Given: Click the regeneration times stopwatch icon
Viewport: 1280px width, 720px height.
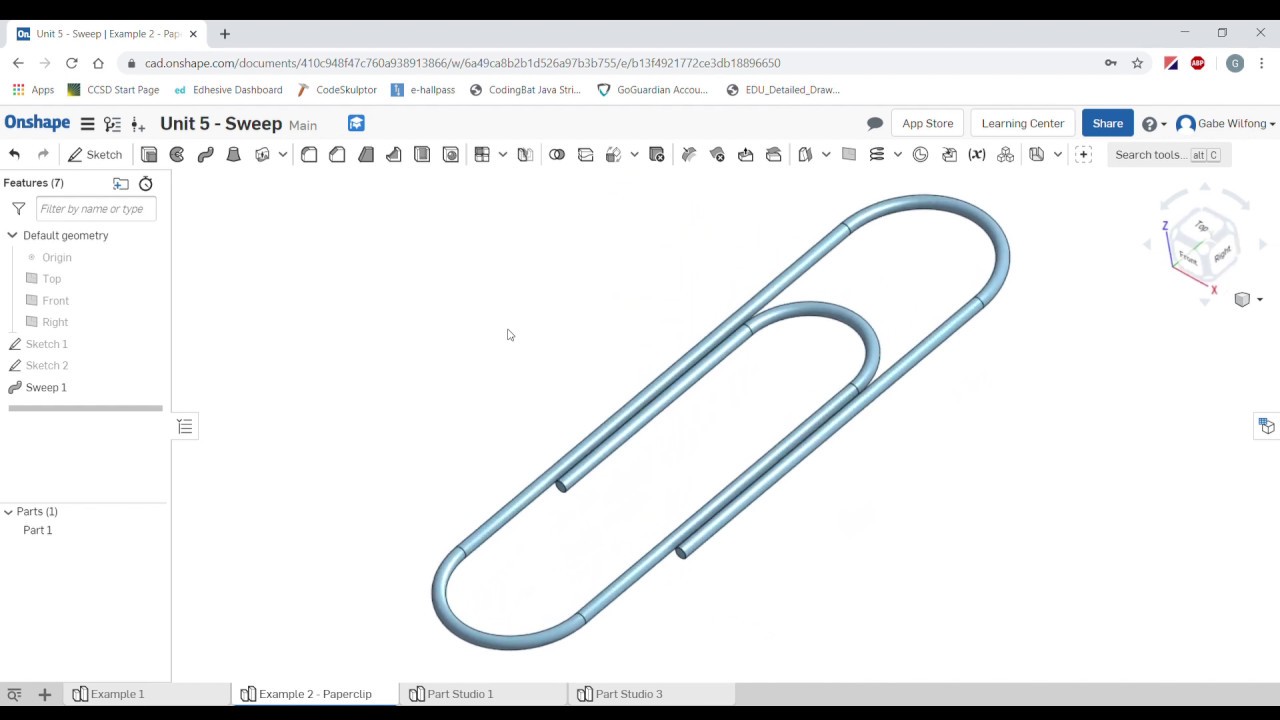Looking at the screenshot, I should (x=145, y=183).
